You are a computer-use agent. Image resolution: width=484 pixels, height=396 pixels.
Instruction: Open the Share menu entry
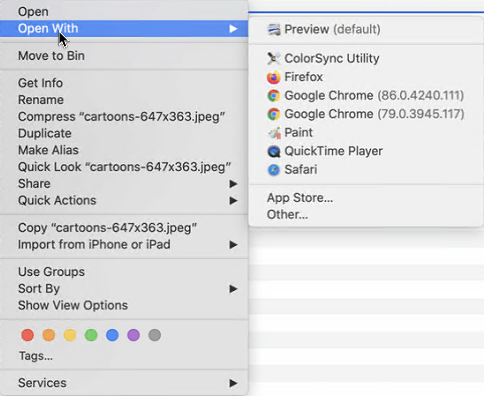[124, 184]
